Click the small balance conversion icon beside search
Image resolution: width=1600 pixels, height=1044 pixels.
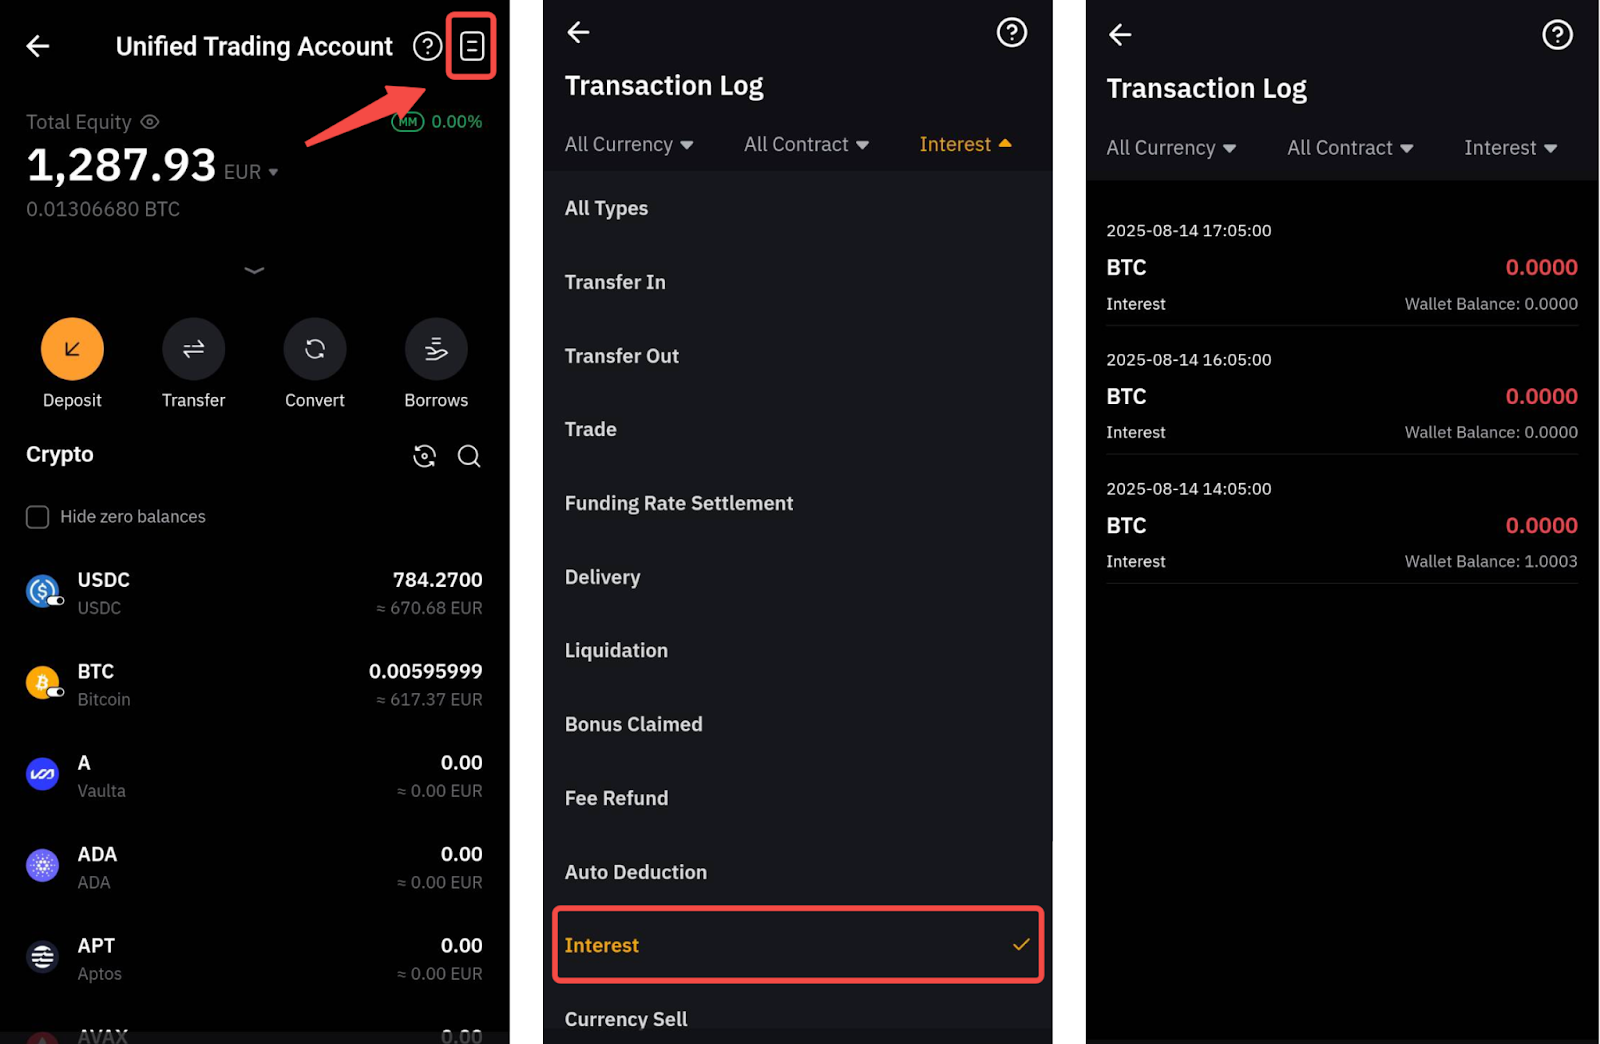tap(424, 456)
